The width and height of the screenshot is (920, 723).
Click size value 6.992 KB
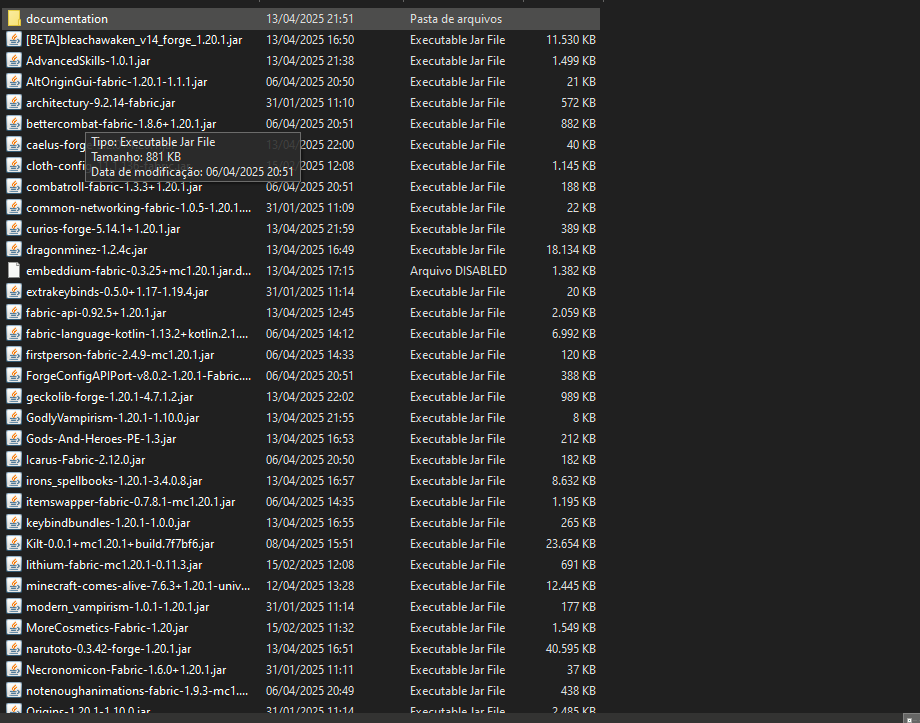(574, 334)
